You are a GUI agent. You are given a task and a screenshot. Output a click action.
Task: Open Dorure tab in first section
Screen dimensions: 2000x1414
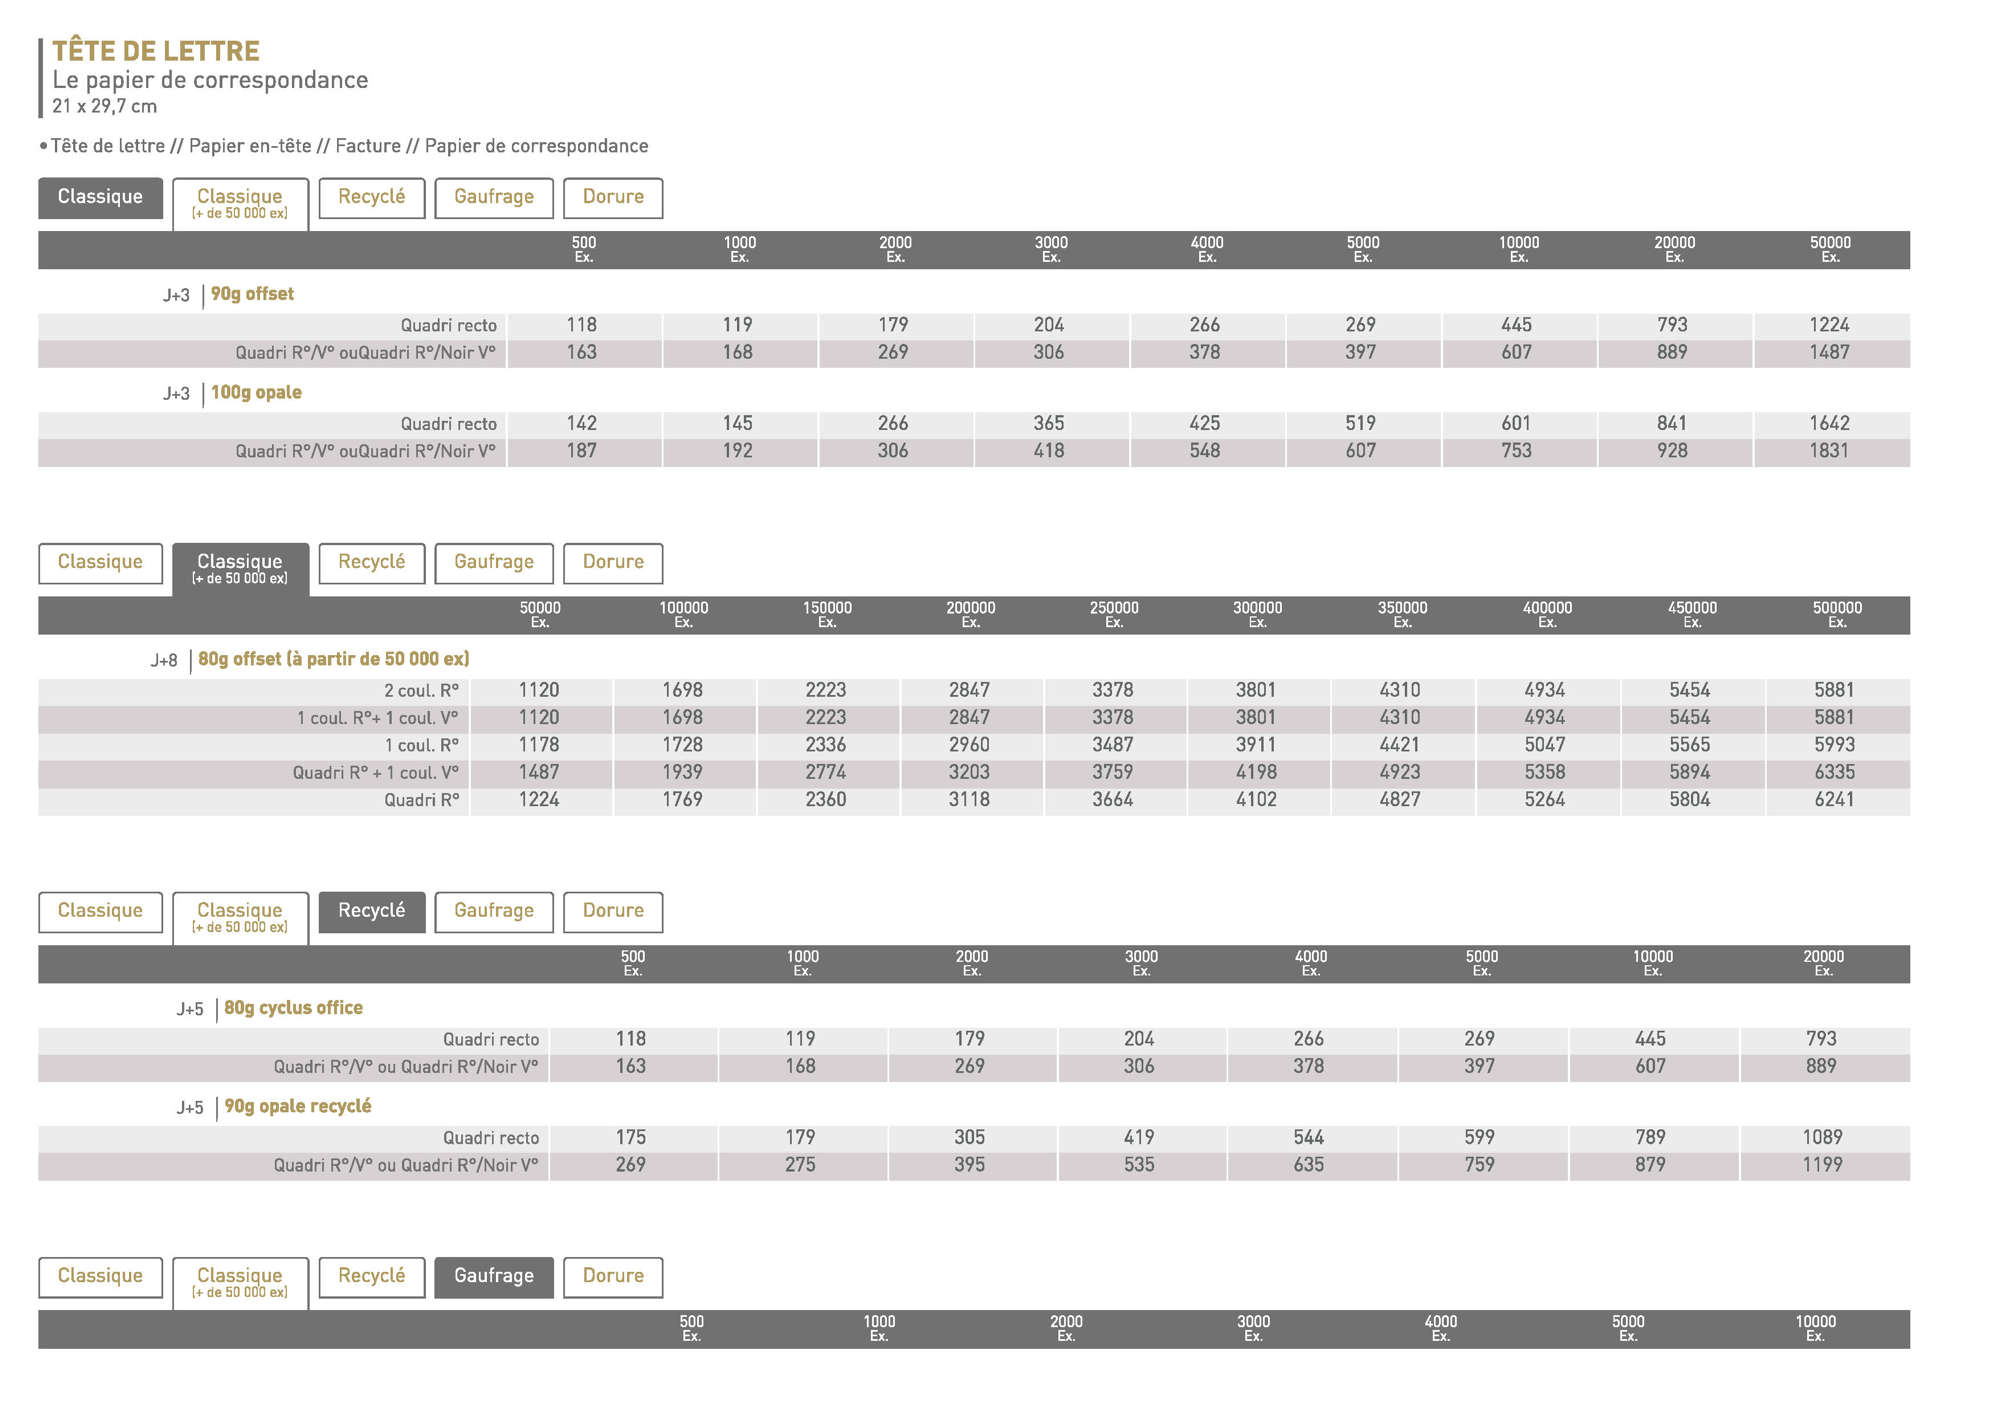click(612, 197)
